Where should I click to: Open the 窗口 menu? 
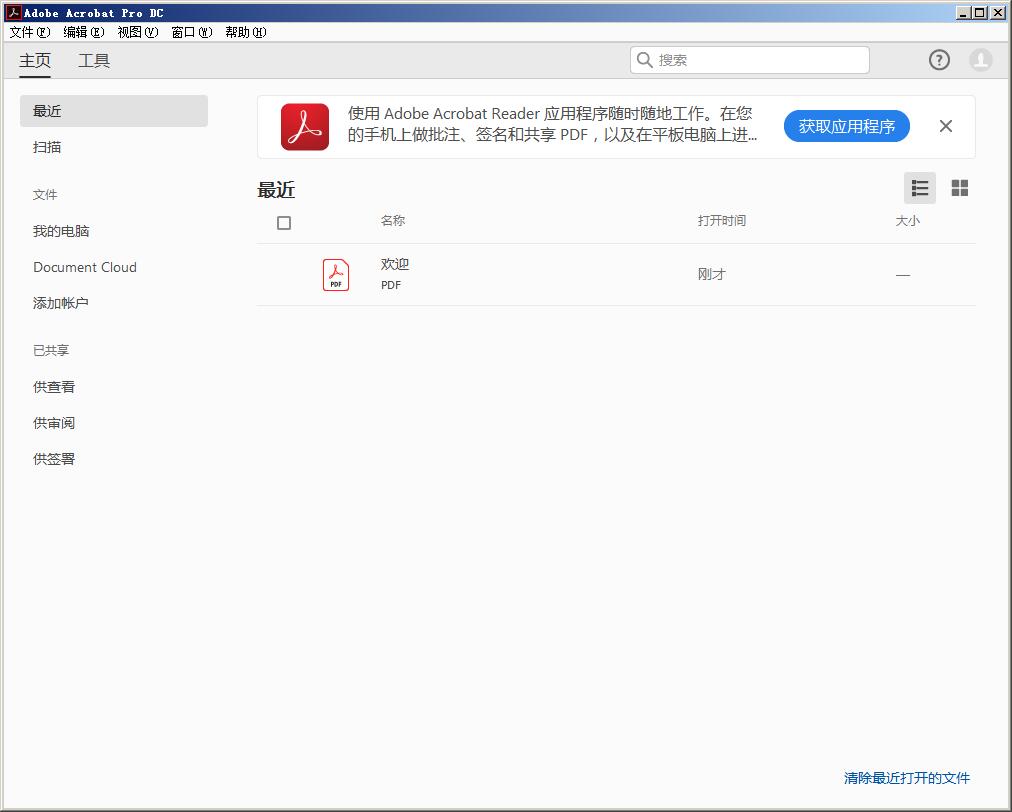[192, 32]
